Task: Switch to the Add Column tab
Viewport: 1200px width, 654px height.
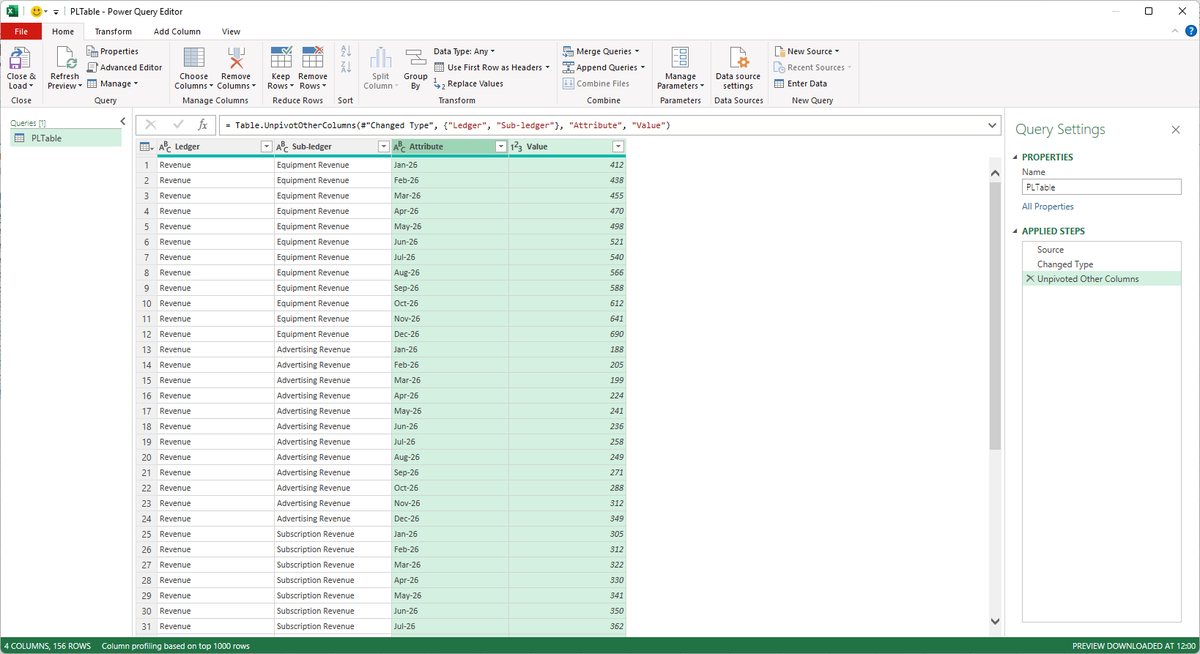Action: point(177,31)
